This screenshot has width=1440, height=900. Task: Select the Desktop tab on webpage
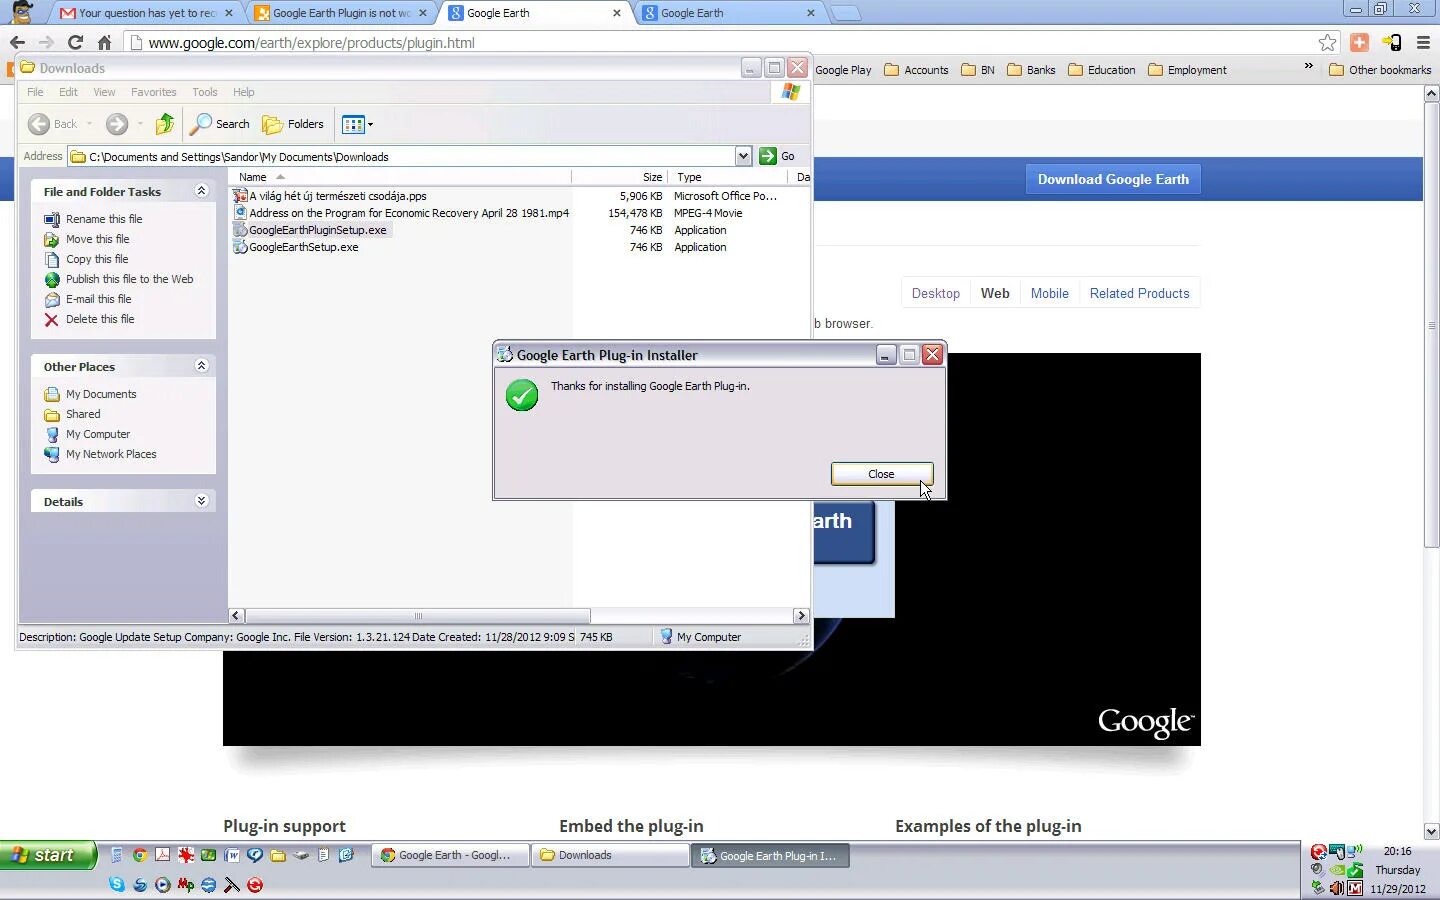[x=935, y=293]
